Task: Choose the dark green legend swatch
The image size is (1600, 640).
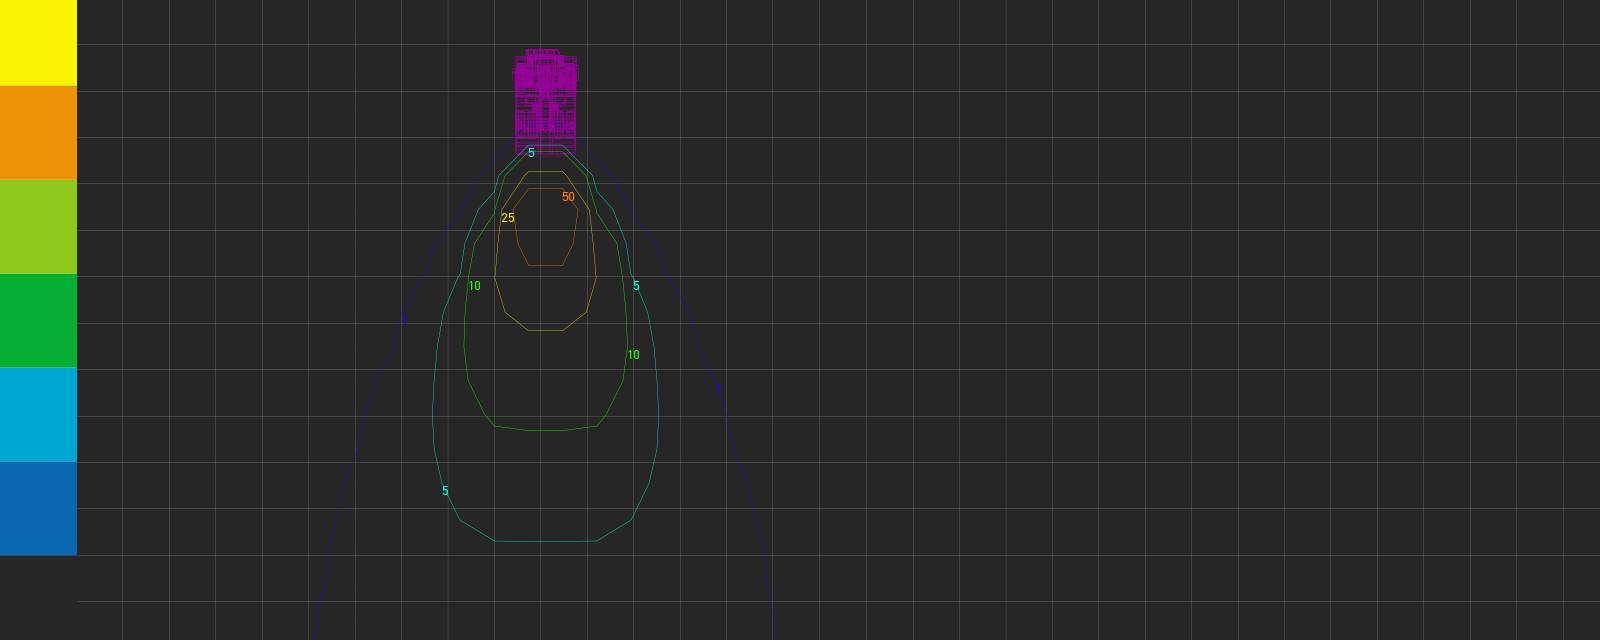Action: click(x=38, y=321)
